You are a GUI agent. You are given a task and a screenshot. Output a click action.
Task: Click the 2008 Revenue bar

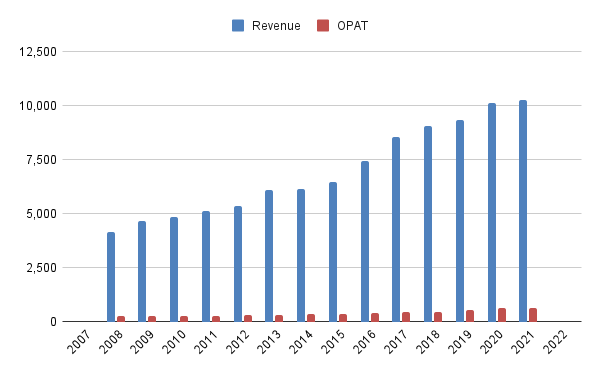[111, 277]
